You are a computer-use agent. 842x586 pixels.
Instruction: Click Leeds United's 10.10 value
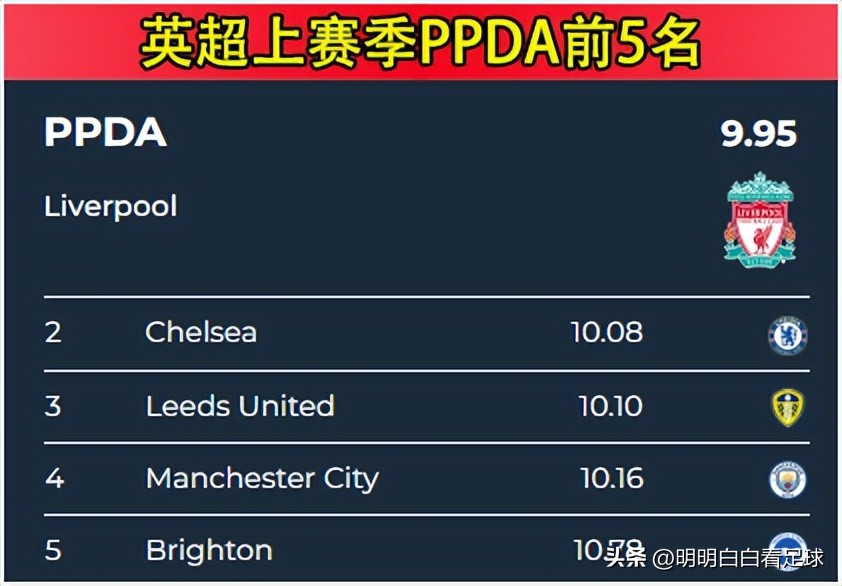[611, 406]
